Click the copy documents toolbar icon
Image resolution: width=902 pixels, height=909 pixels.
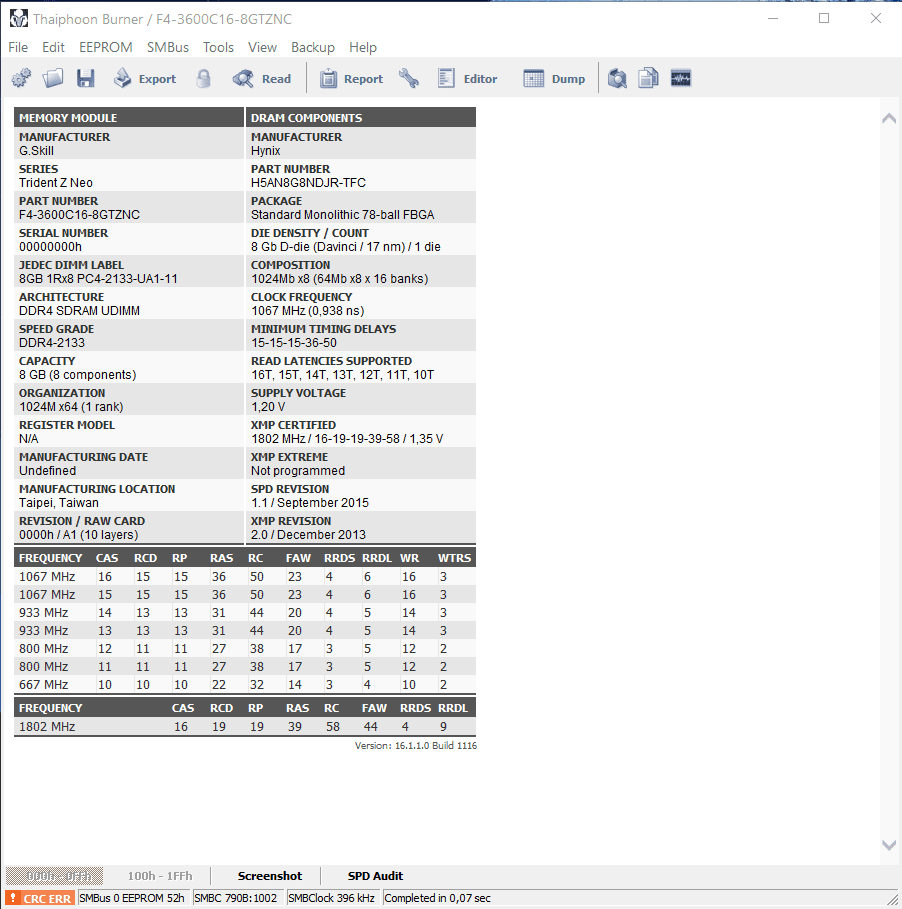[x=648, y=78]
